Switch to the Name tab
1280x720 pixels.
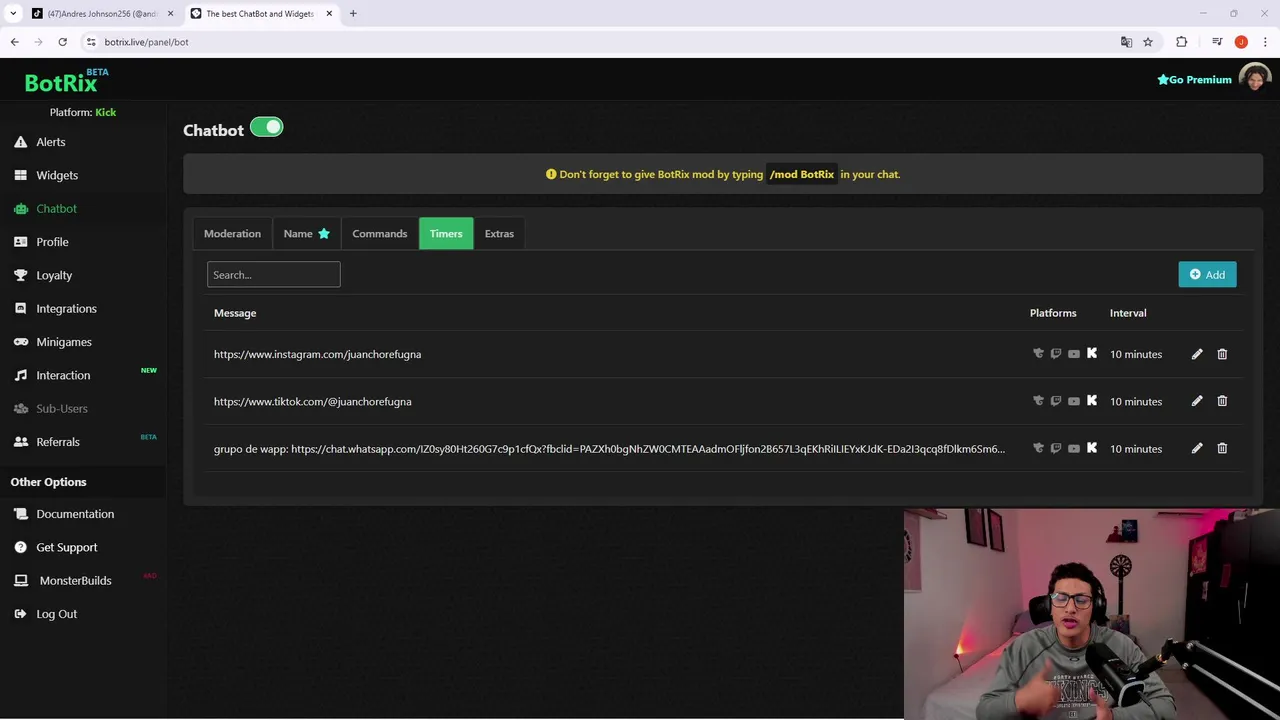[306, 233]
